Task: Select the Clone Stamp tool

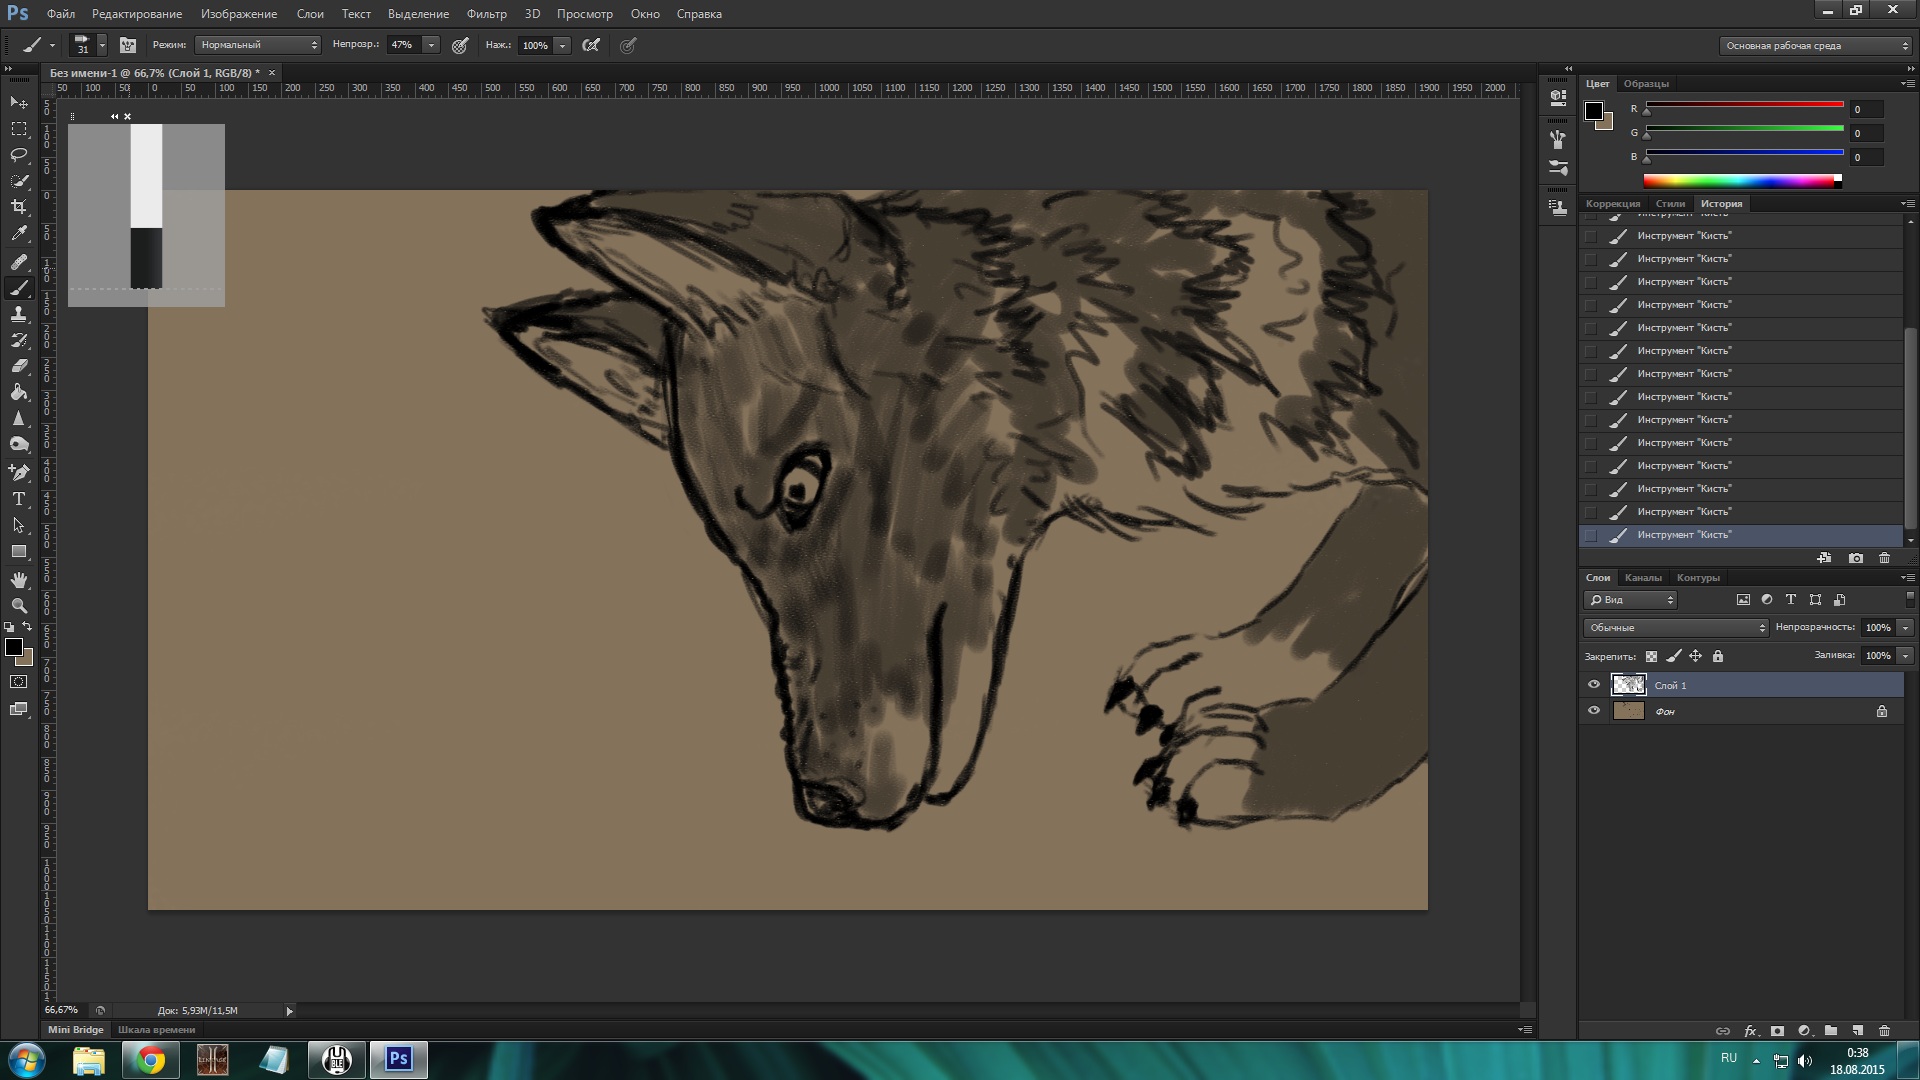Action: click(18, 314)
